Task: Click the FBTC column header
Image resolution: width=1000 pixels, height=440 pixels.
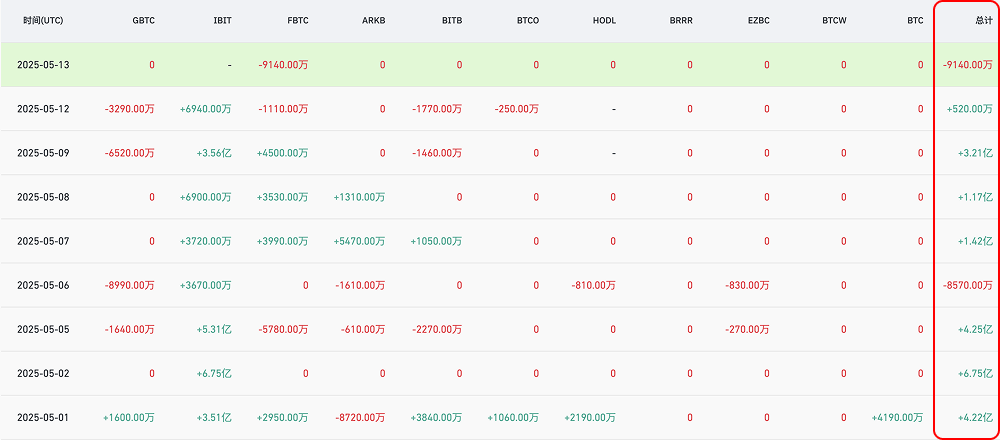Action: tap(298, 20)
